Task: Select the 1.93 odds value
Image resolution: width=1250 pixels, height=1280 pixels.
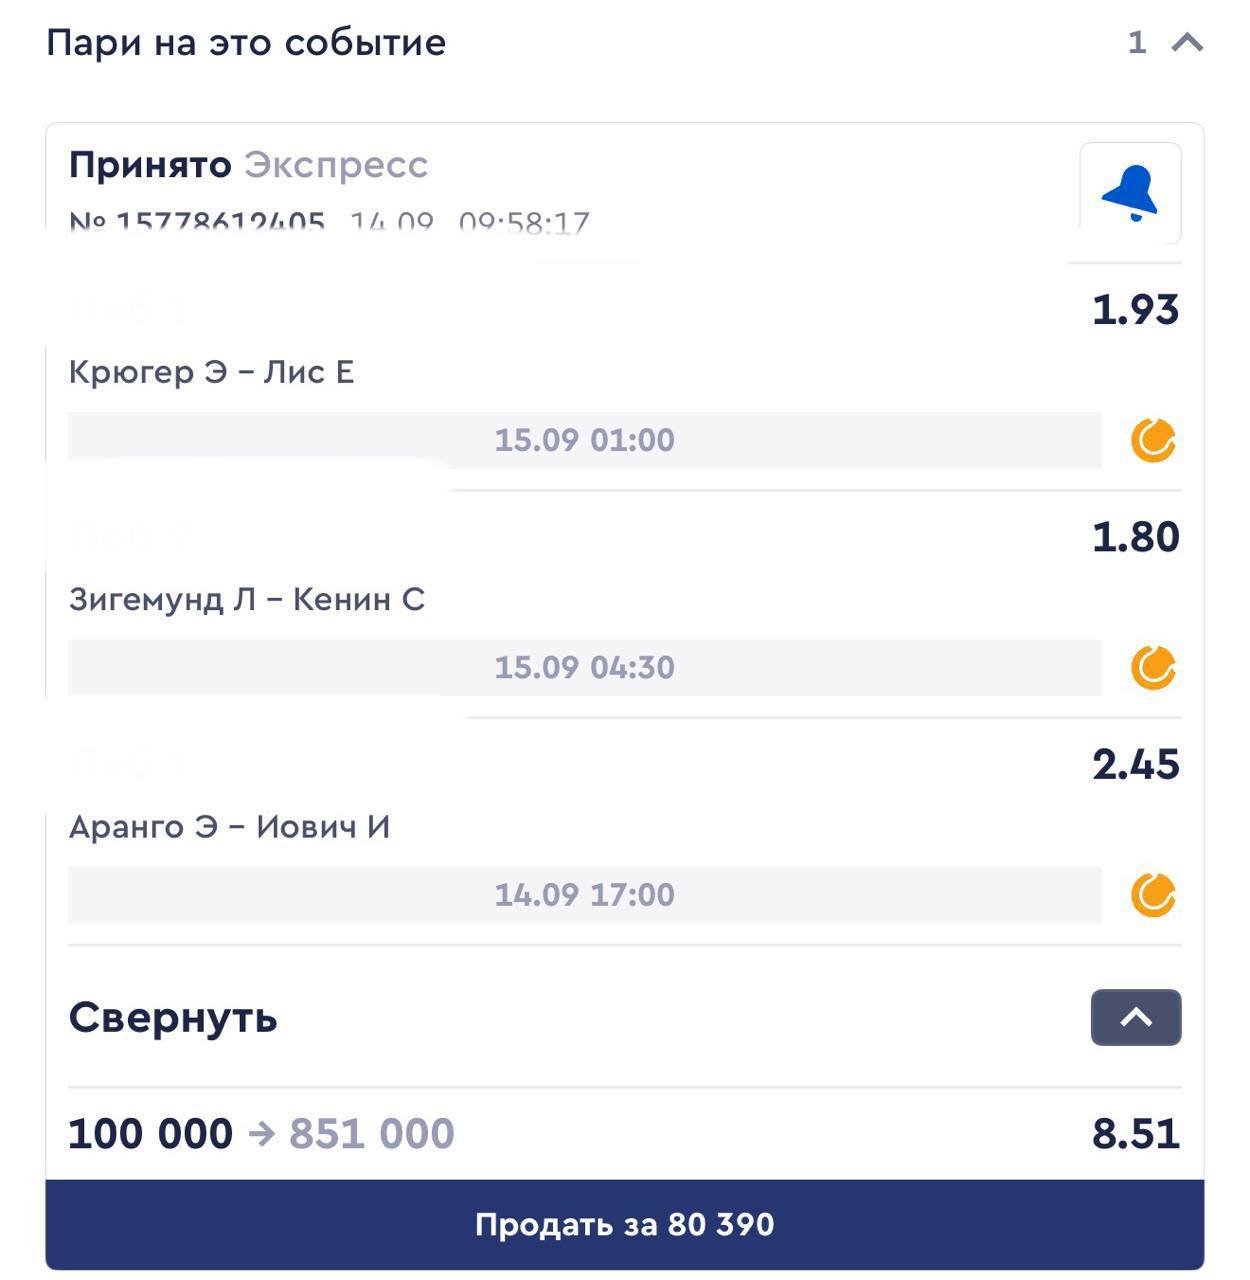Action: (1136, 309)
